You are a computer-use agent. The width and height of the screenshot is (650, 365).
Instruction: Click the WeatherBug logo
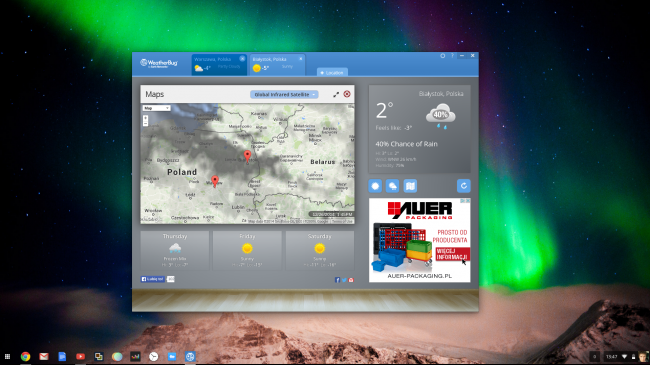pos(159,63)
